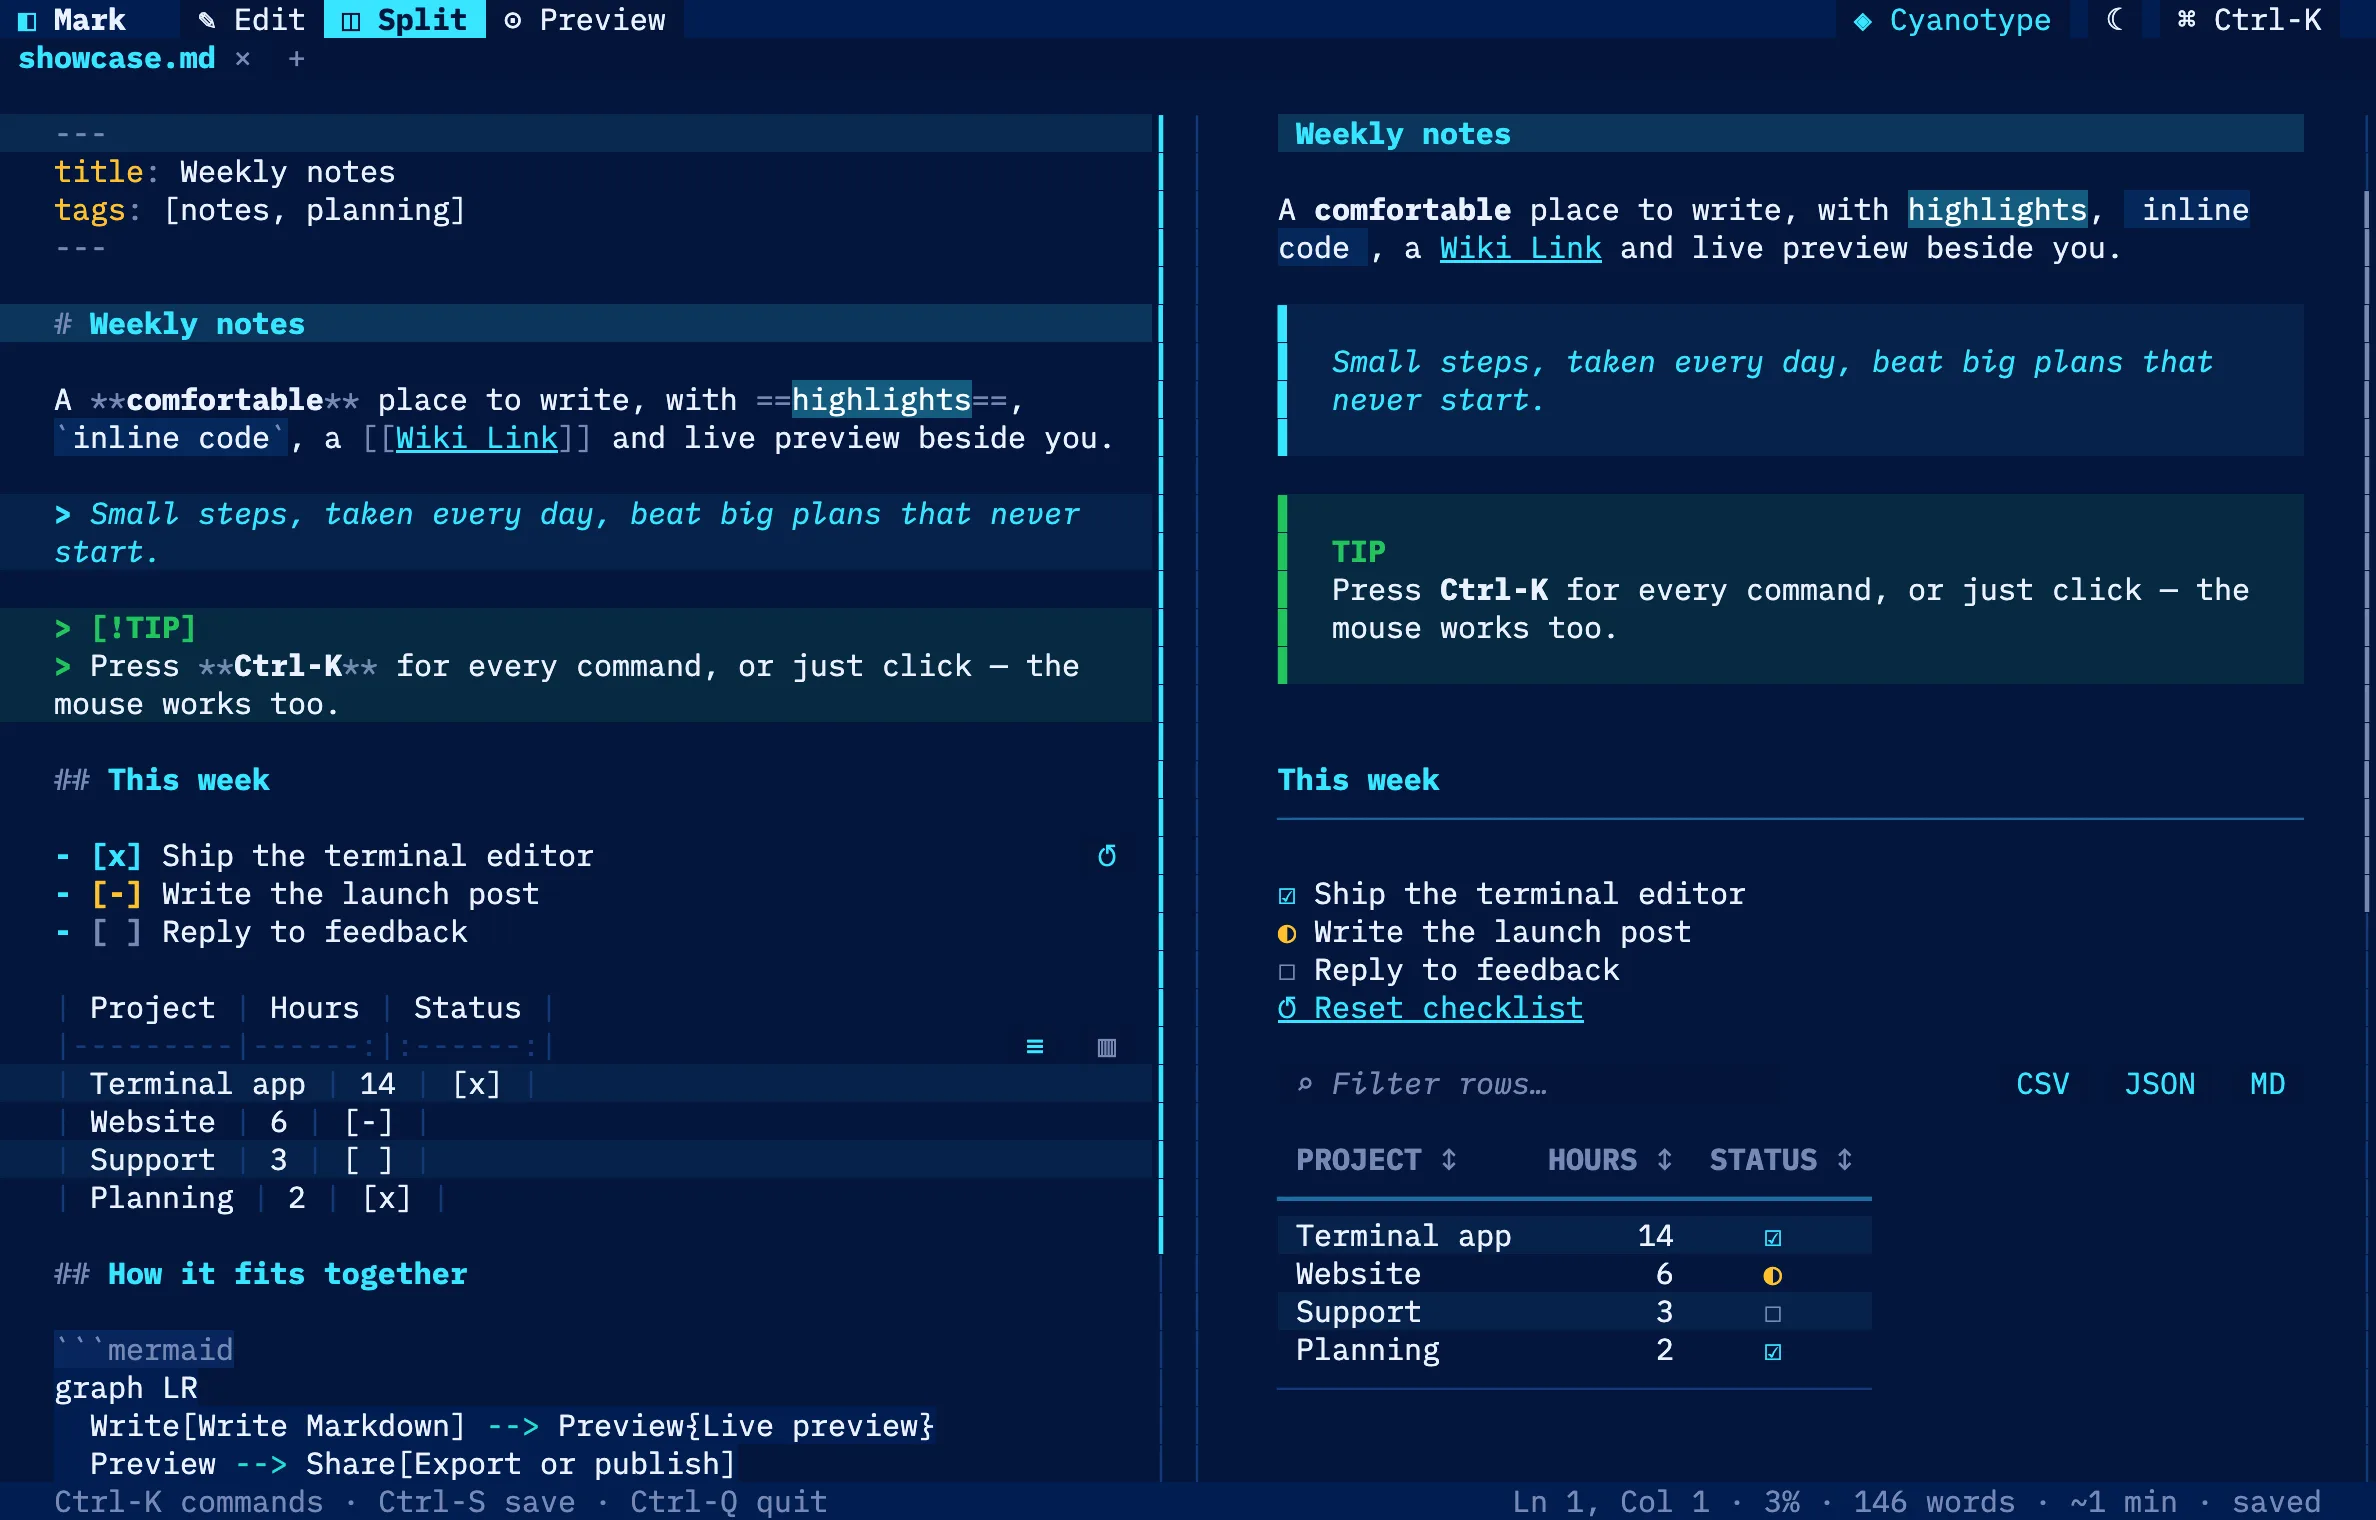Toggle Write the launch post half-done checkbox
Screen dimensions: 2376x1520
tap(1287, 933)
